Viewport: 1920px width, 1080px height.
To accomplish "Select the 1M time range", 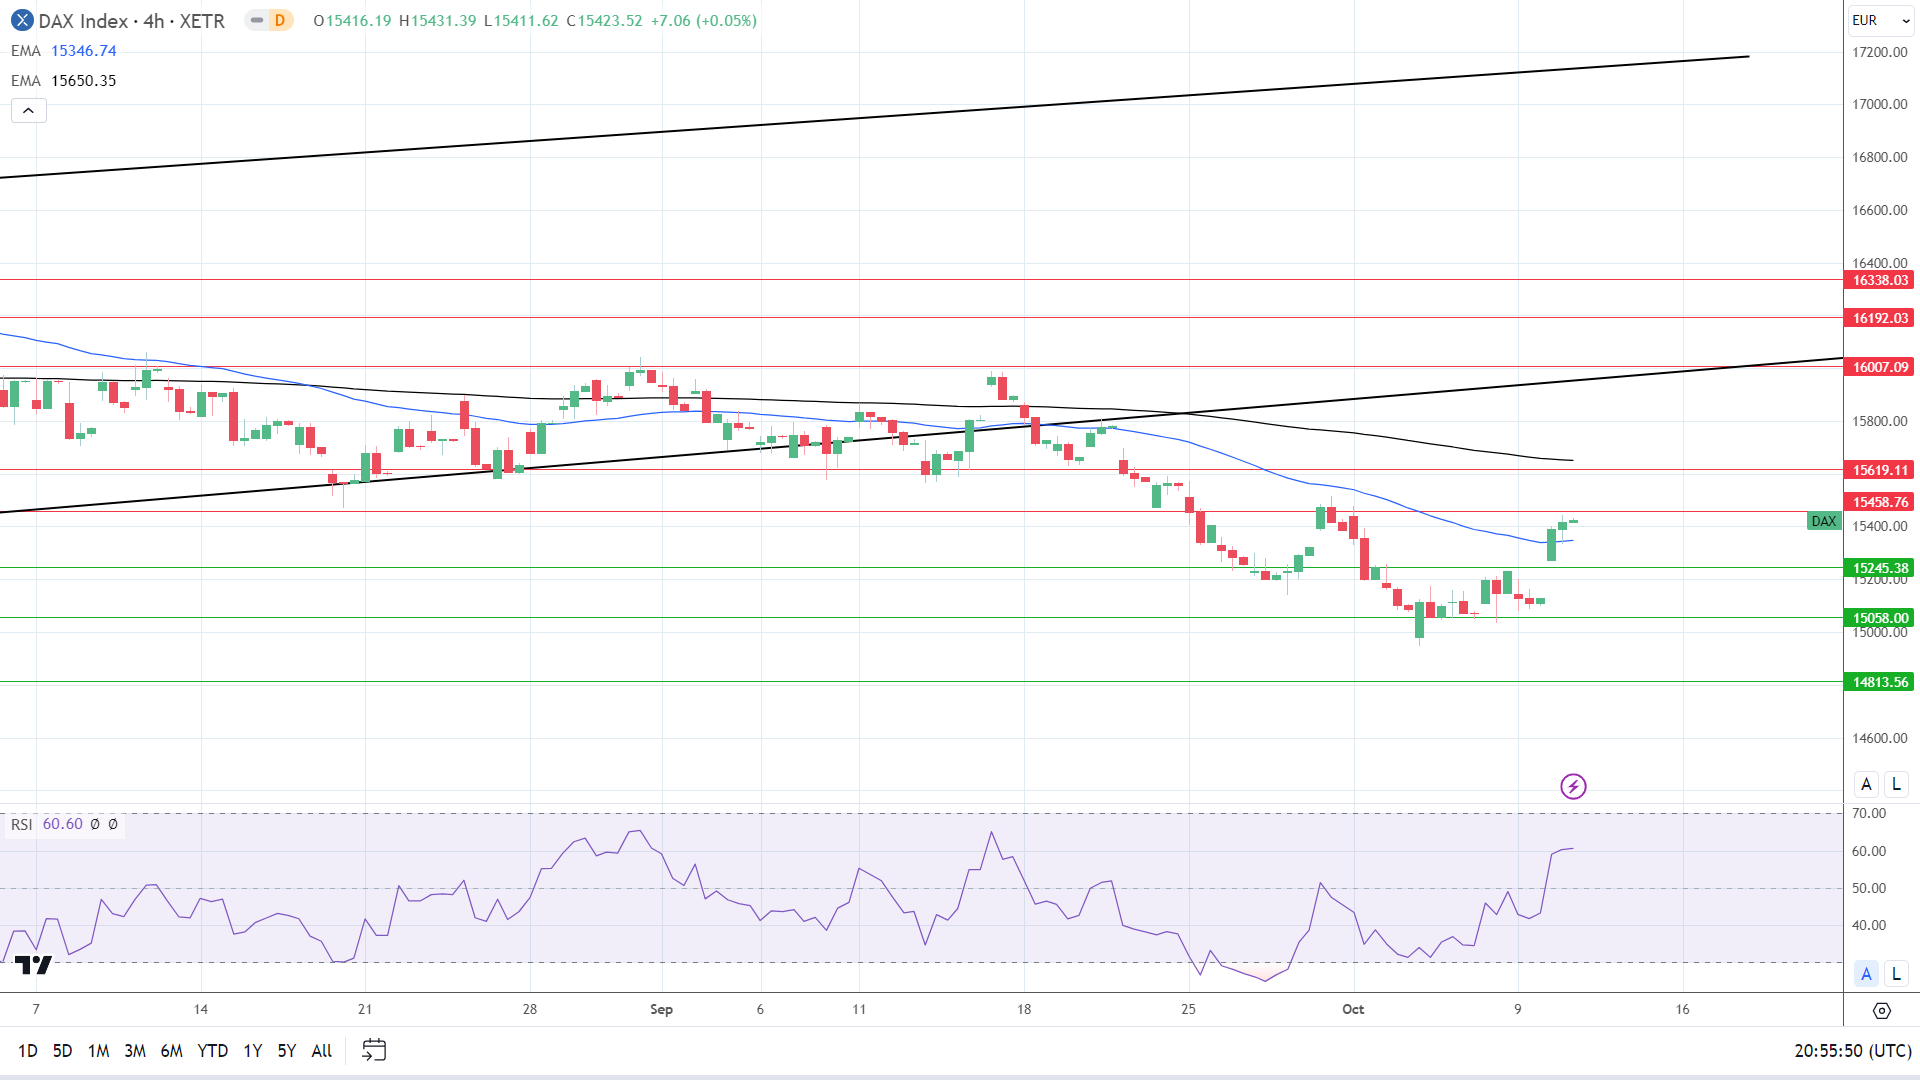I will [98, 1051].
